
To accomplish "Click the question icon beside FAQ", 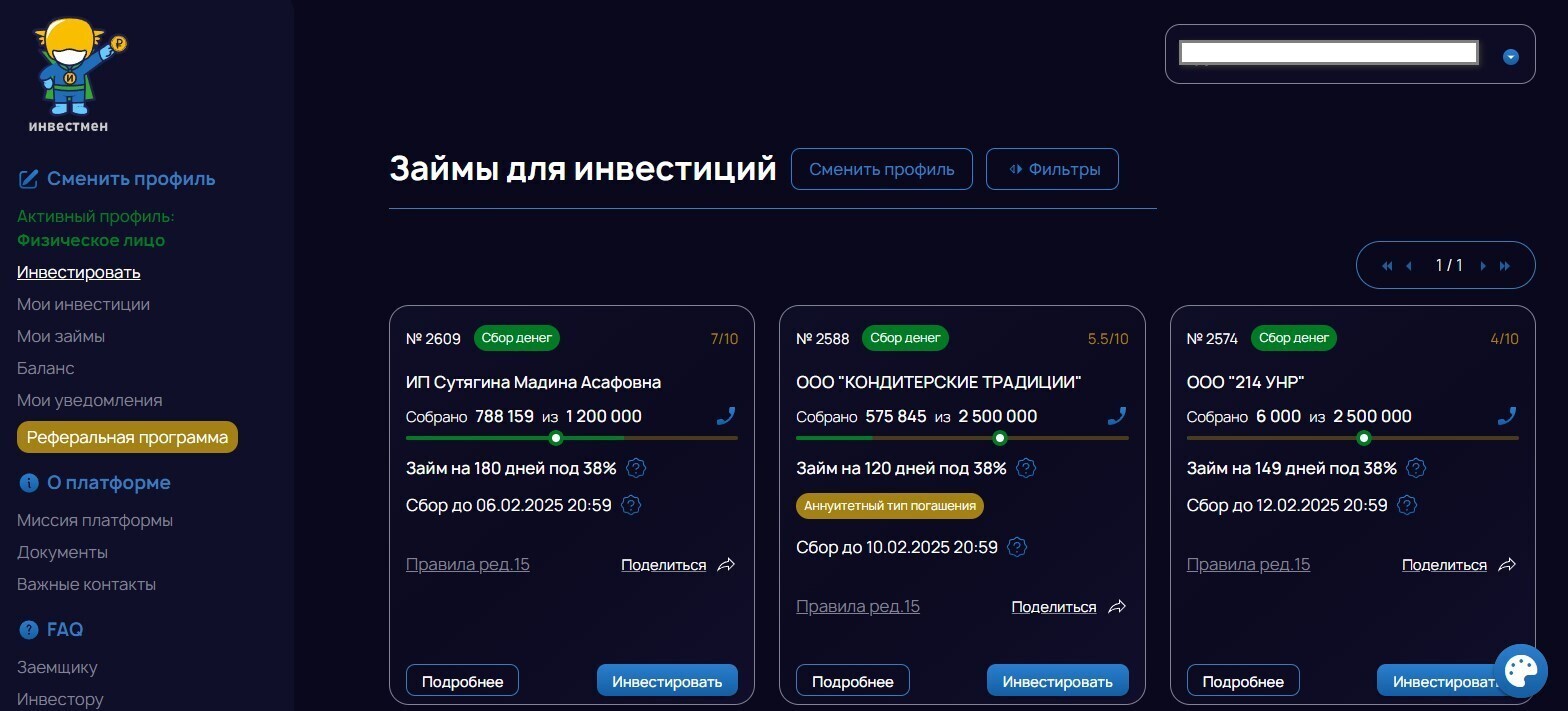I will (29, 630).
